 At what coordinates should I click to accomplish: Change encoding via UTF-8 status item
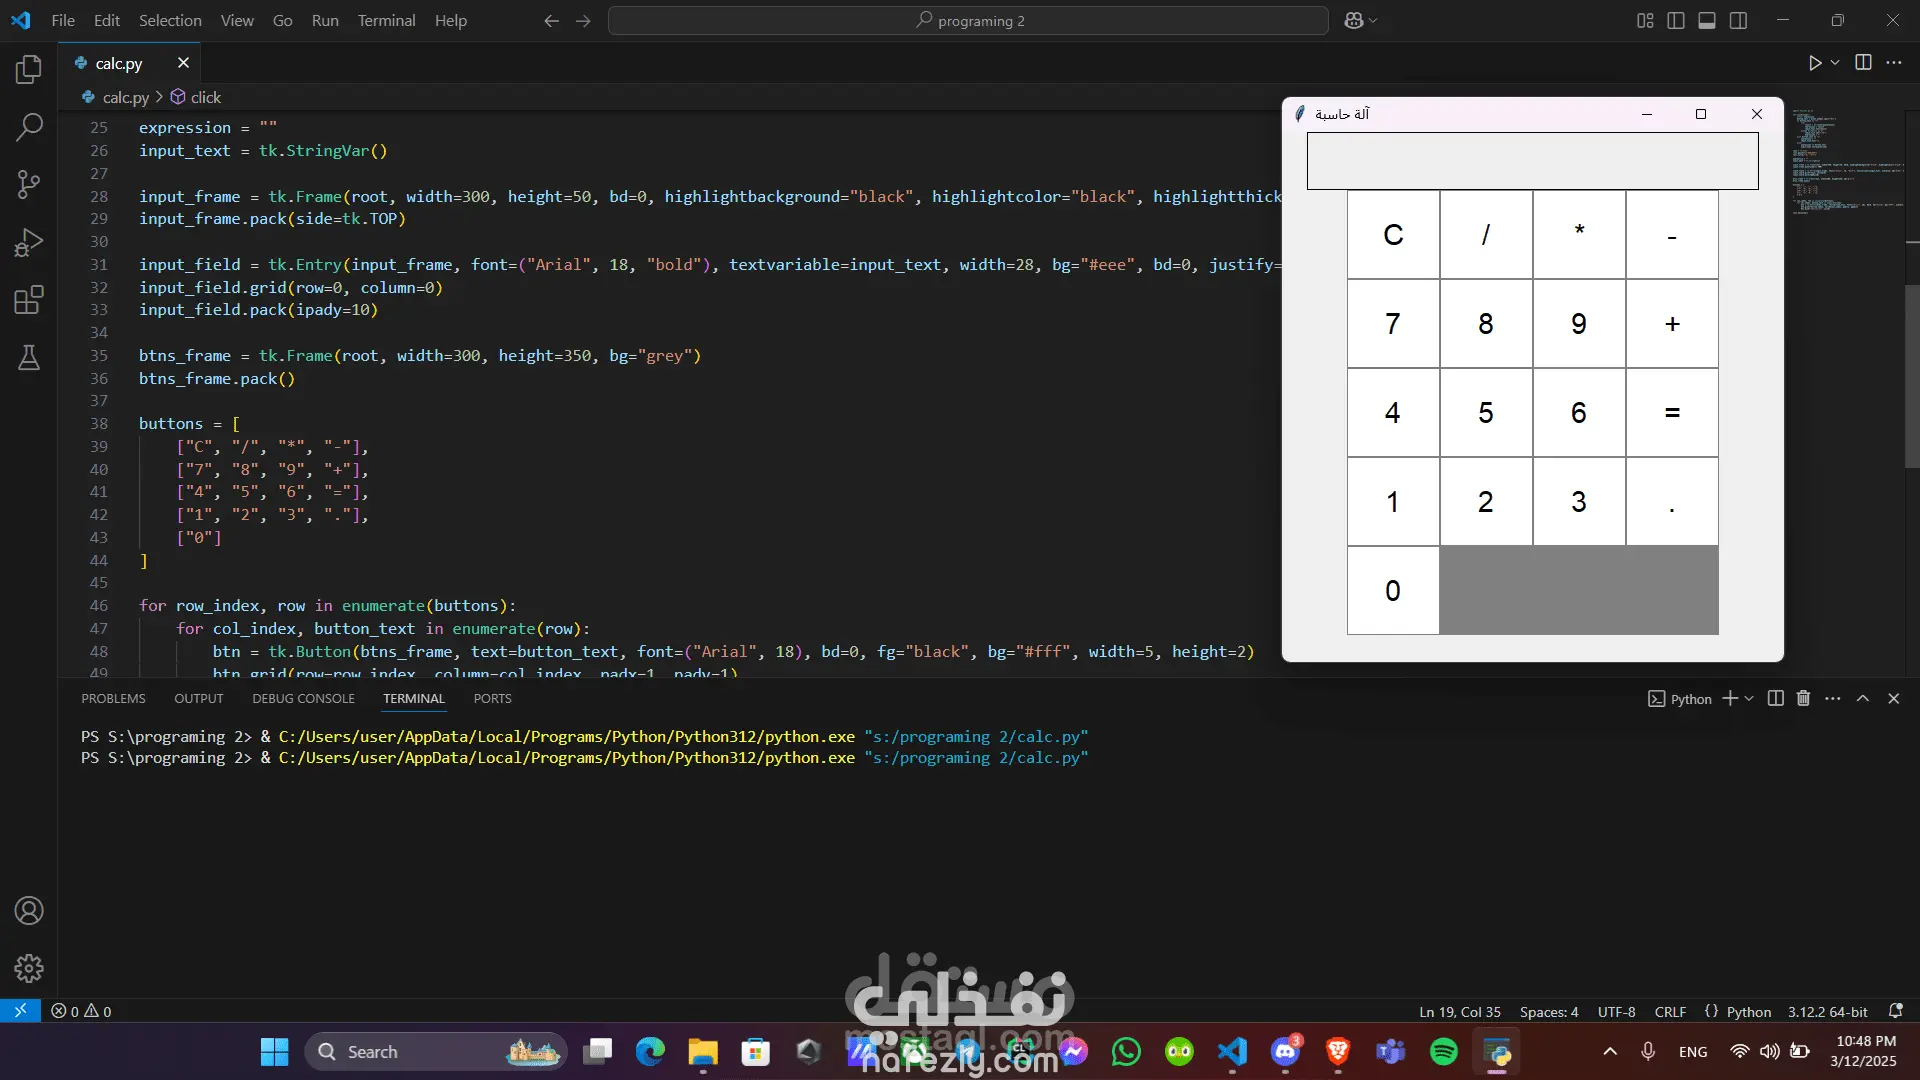(1616, 1011)
